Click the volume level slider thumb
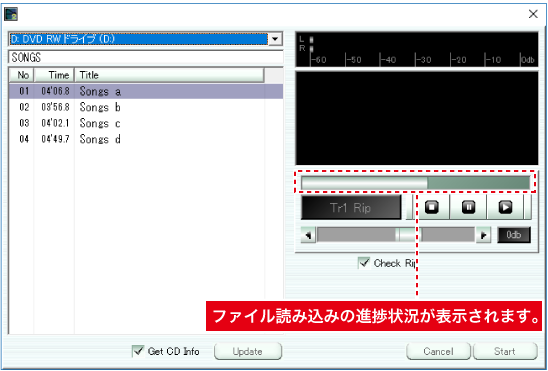 [409, 235]
